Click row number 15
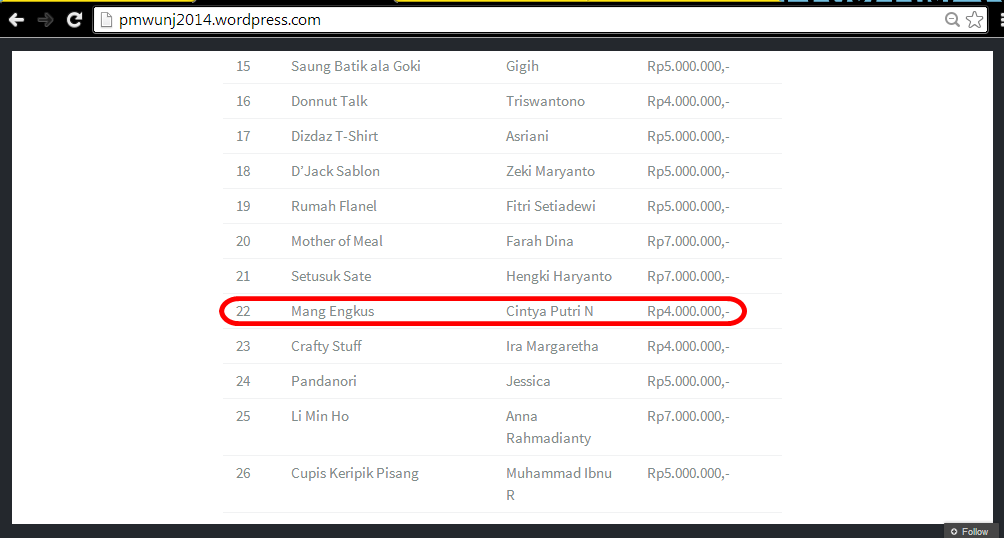Viewport: 1004px width, 538px height. click(x=243, y=66)
